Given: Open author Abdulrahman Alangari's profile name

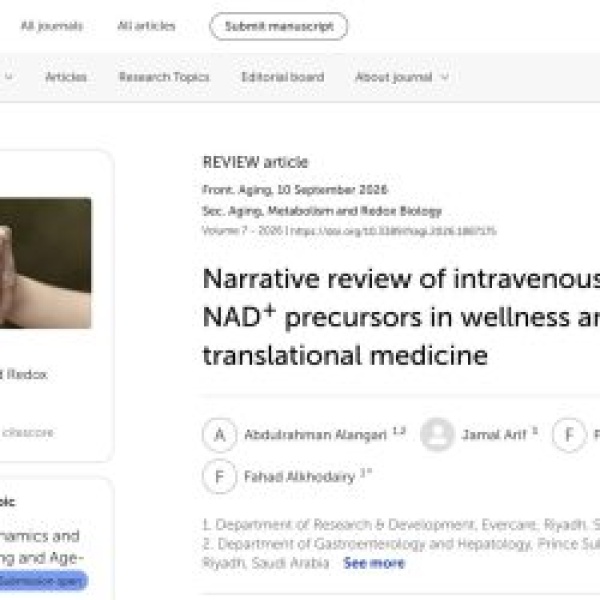Looking at the screenshot, I should (x=315, y=435).
